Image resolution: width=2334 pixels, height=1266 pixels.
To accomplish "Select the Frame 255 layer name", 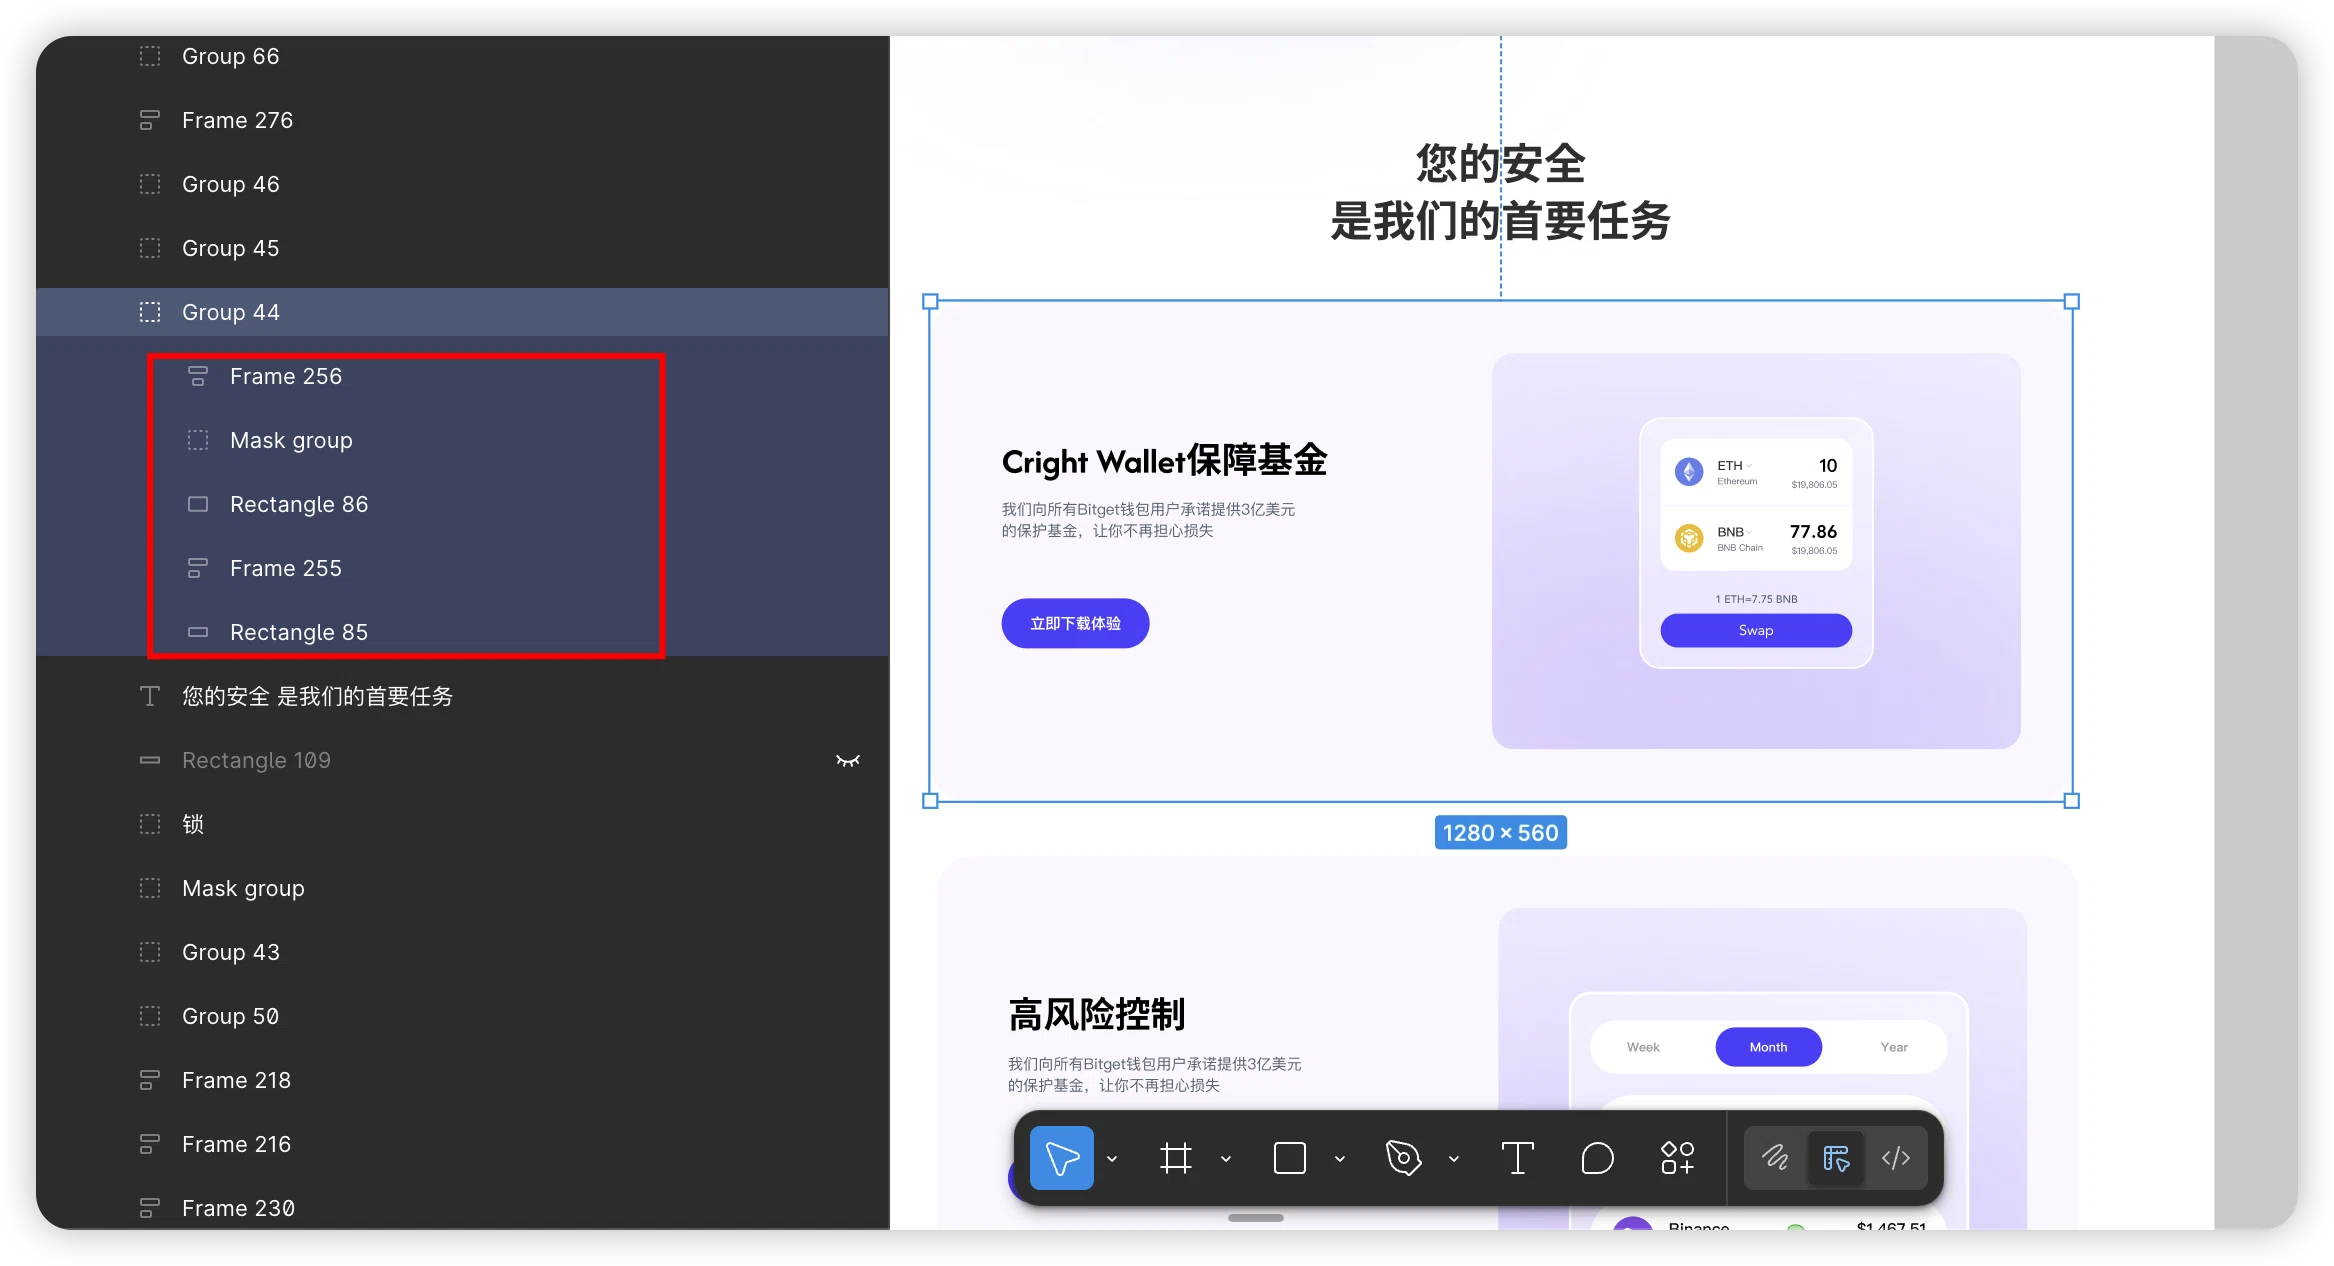I will 286,568.
